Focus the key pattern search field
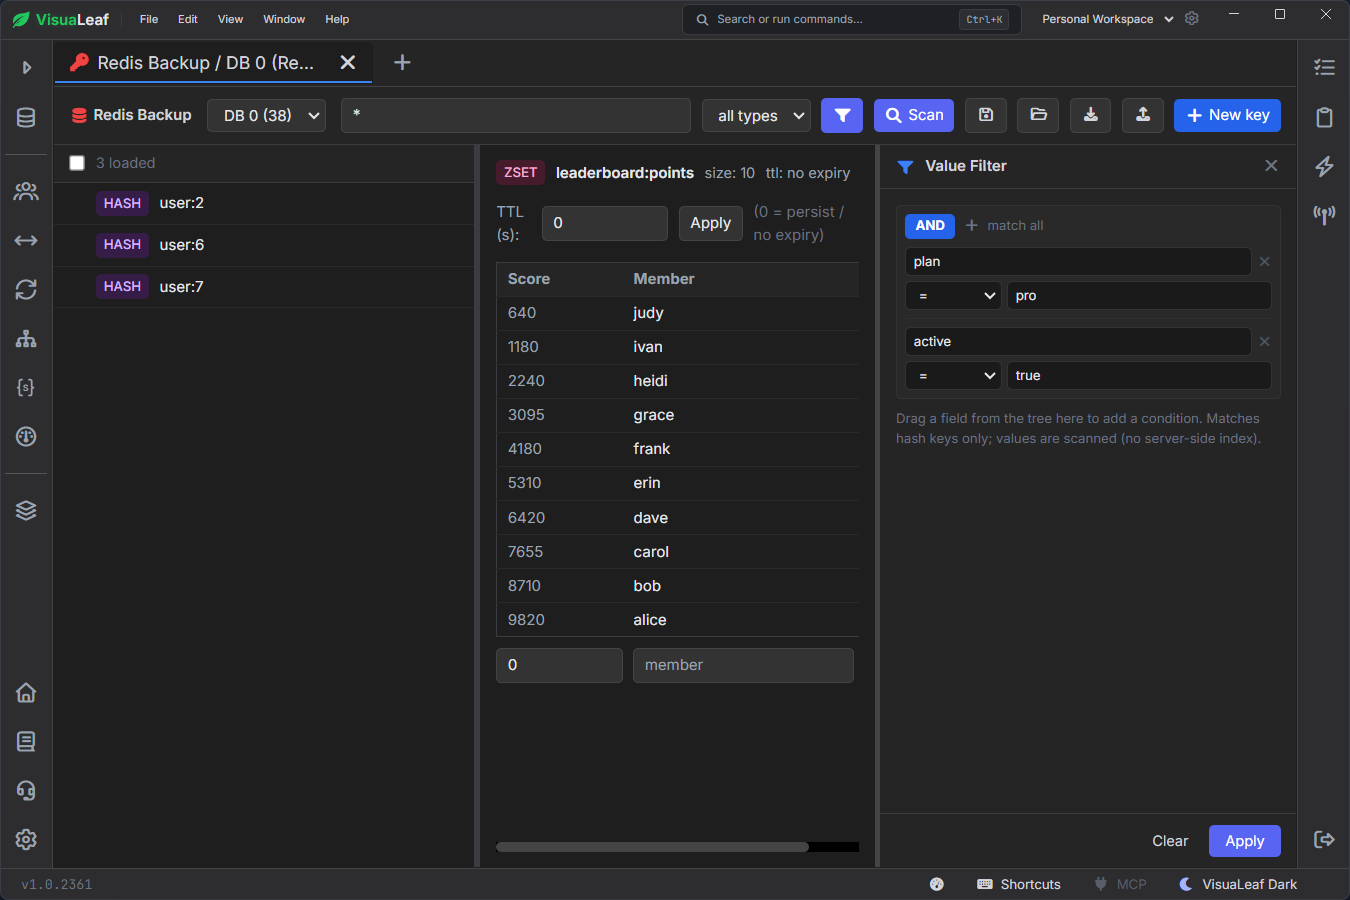The width and height of the screenshot is (1350, 900). pyautogui.click(x=516, y=115)
